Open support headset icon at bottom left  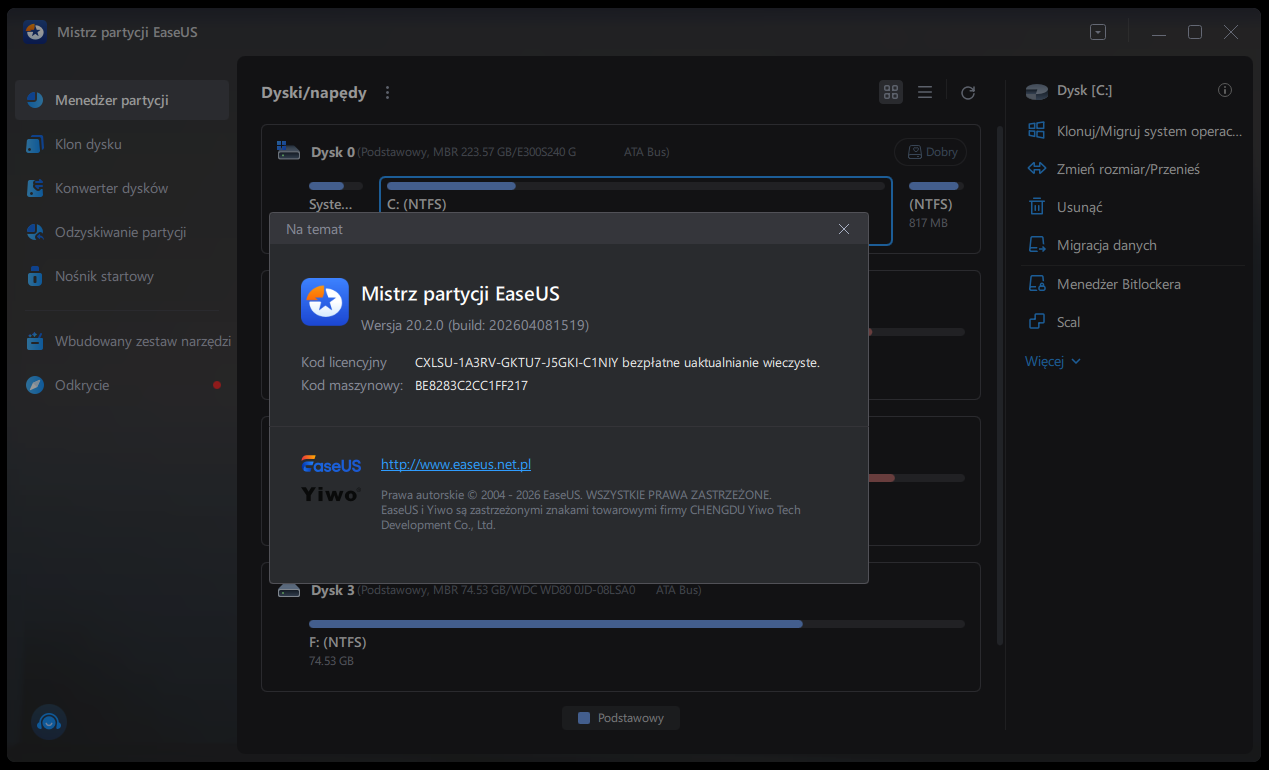pyautogui.click(x=48, y=722)
